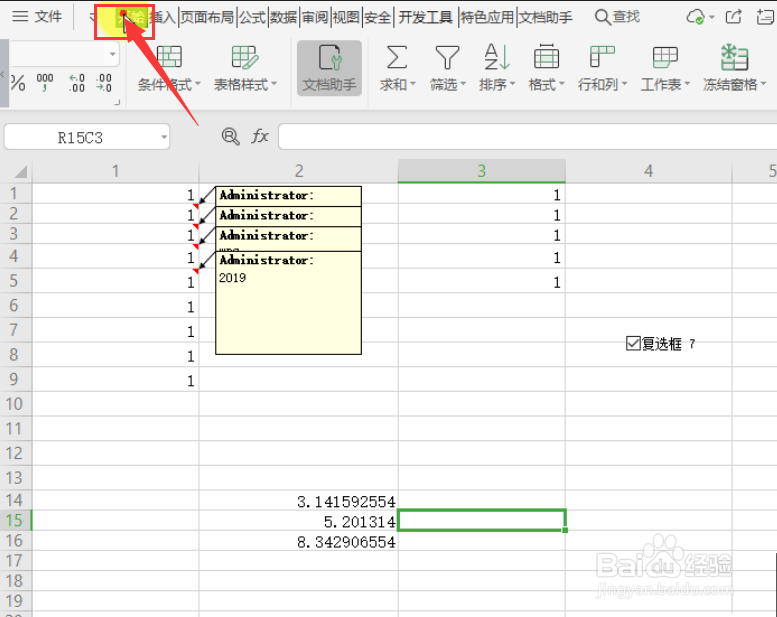The image size is (777, 617).
Task: Switch to the 视图 tab
Action: (346, 17)
